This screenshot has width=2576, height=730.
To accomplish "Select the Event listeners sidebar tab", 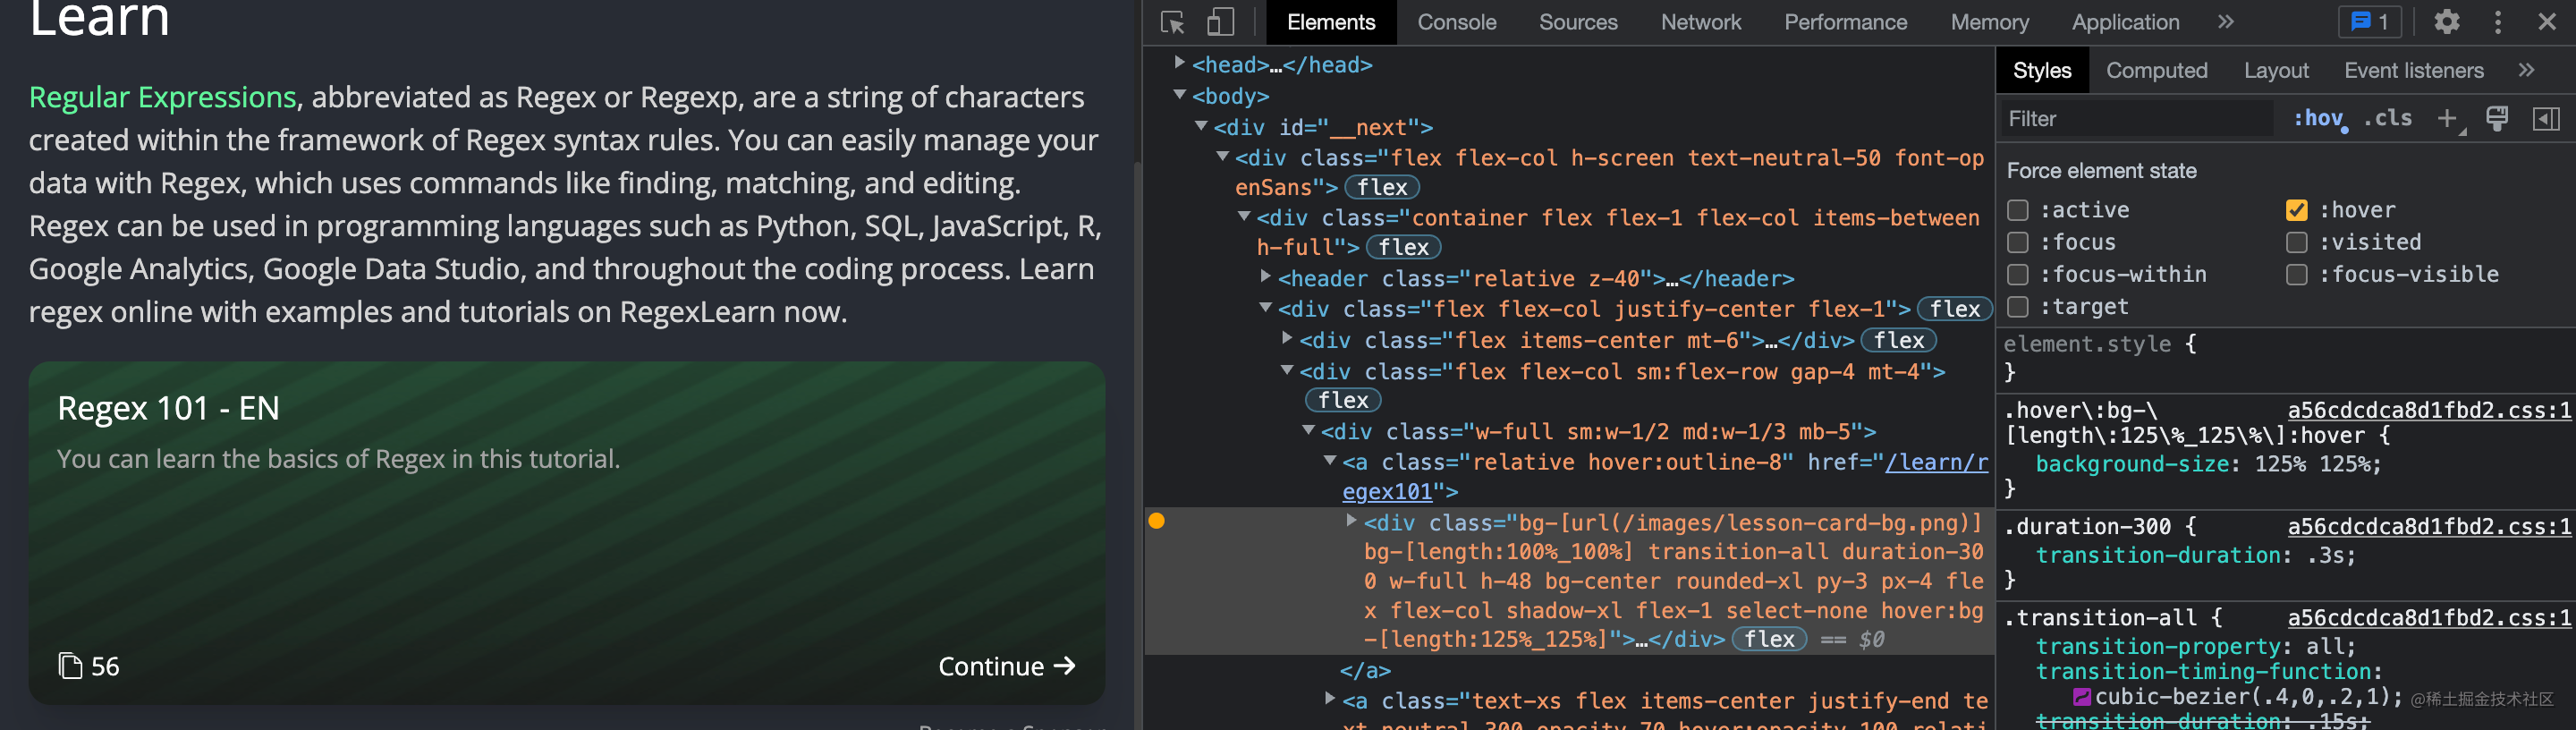I will 2413,70.
